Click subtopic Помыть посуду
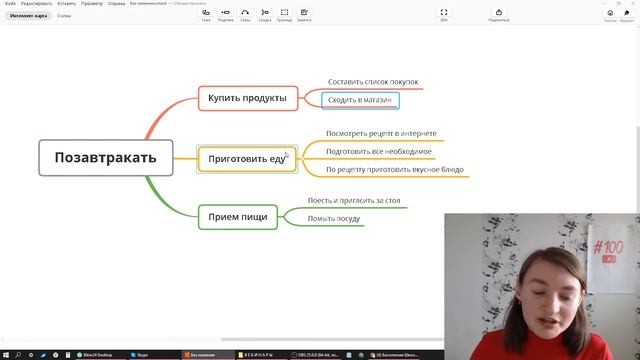Image resolution: width=640 pixels, height=360 pixels. tap(334, 218)
